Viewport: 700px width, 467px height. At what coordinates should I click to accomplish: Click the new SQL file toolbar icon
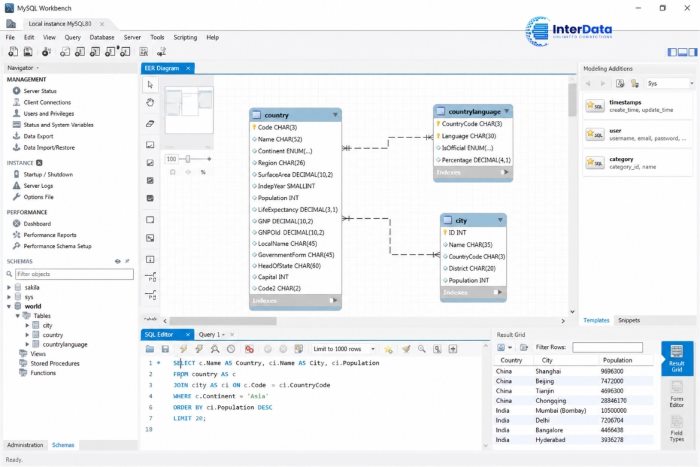pos(13,52)
